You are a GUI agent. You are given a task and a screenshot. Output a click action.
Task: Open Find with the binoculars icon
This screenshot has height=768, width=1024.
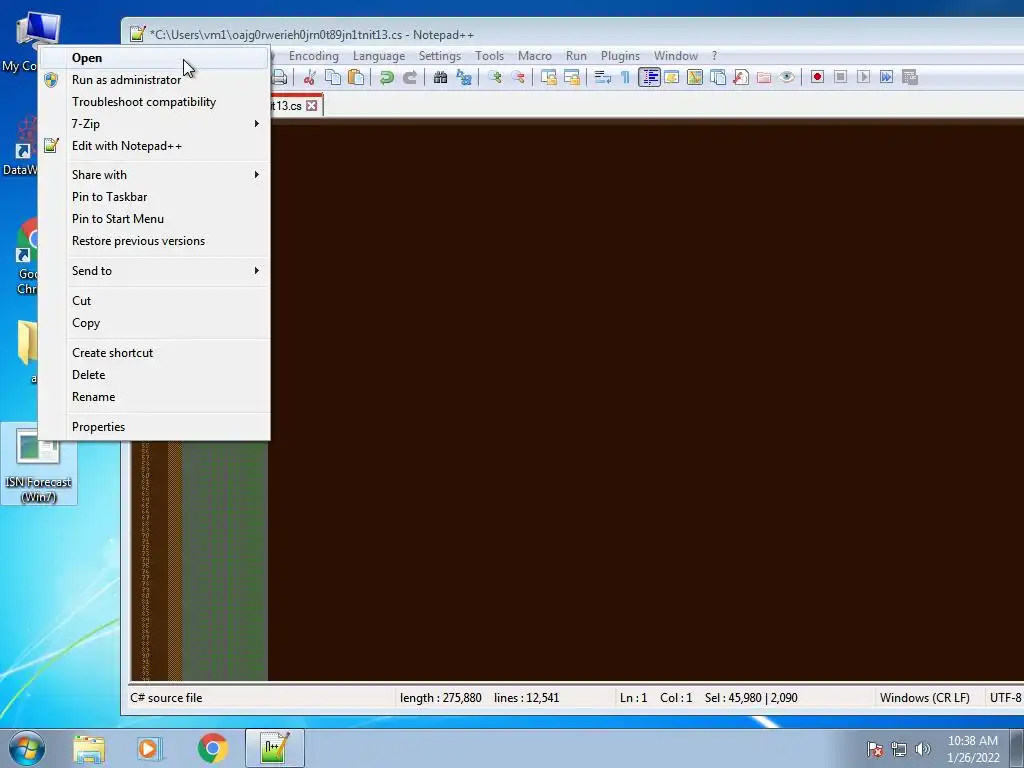click(440, 77)
